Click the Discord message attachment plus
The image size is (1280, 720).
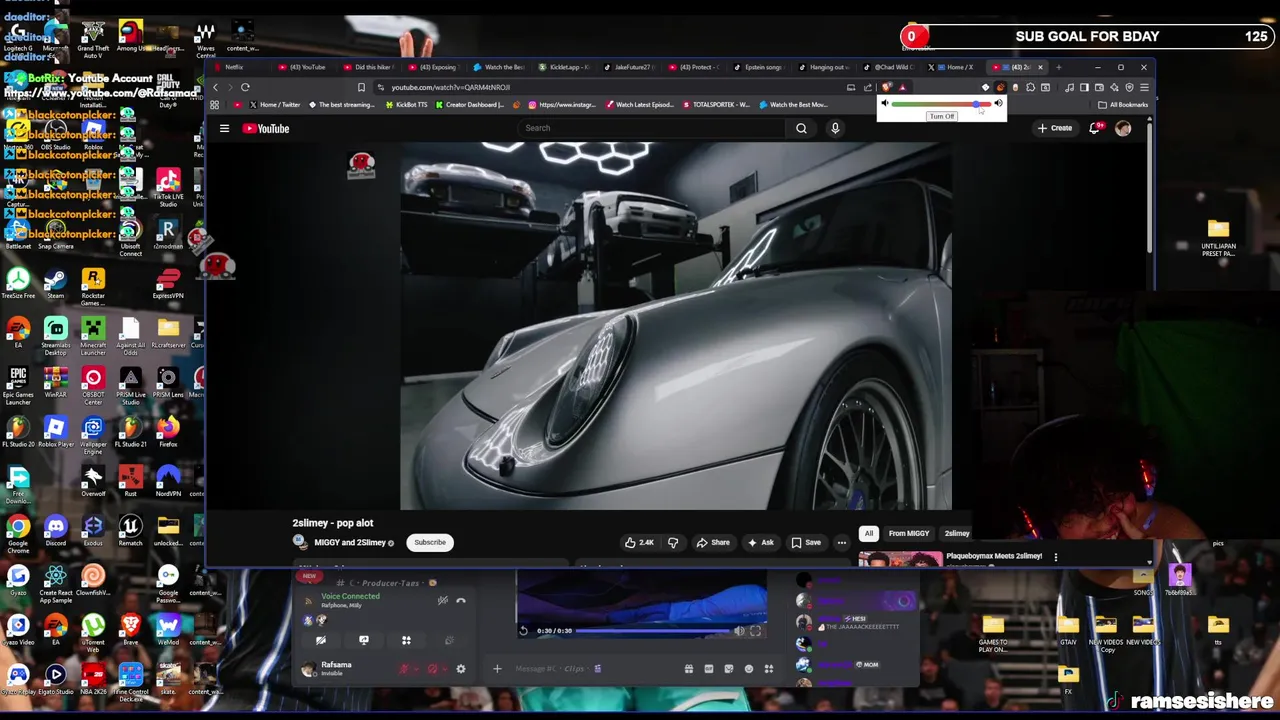point(497,669)
